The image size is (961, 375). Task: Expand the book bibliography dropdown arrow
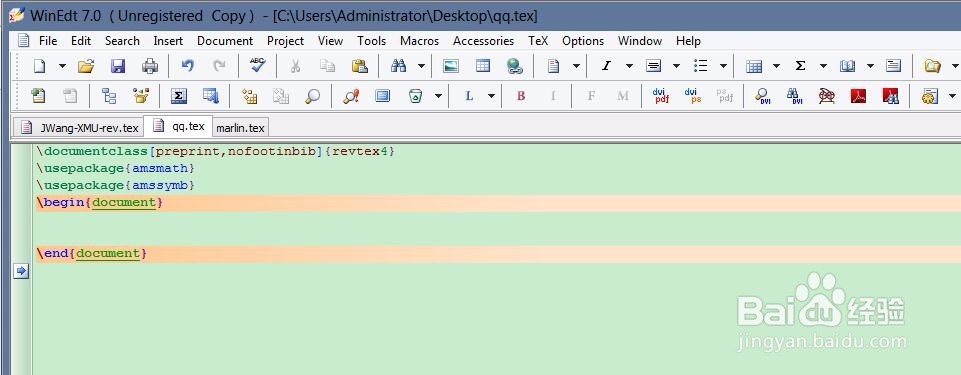[870, 66]
